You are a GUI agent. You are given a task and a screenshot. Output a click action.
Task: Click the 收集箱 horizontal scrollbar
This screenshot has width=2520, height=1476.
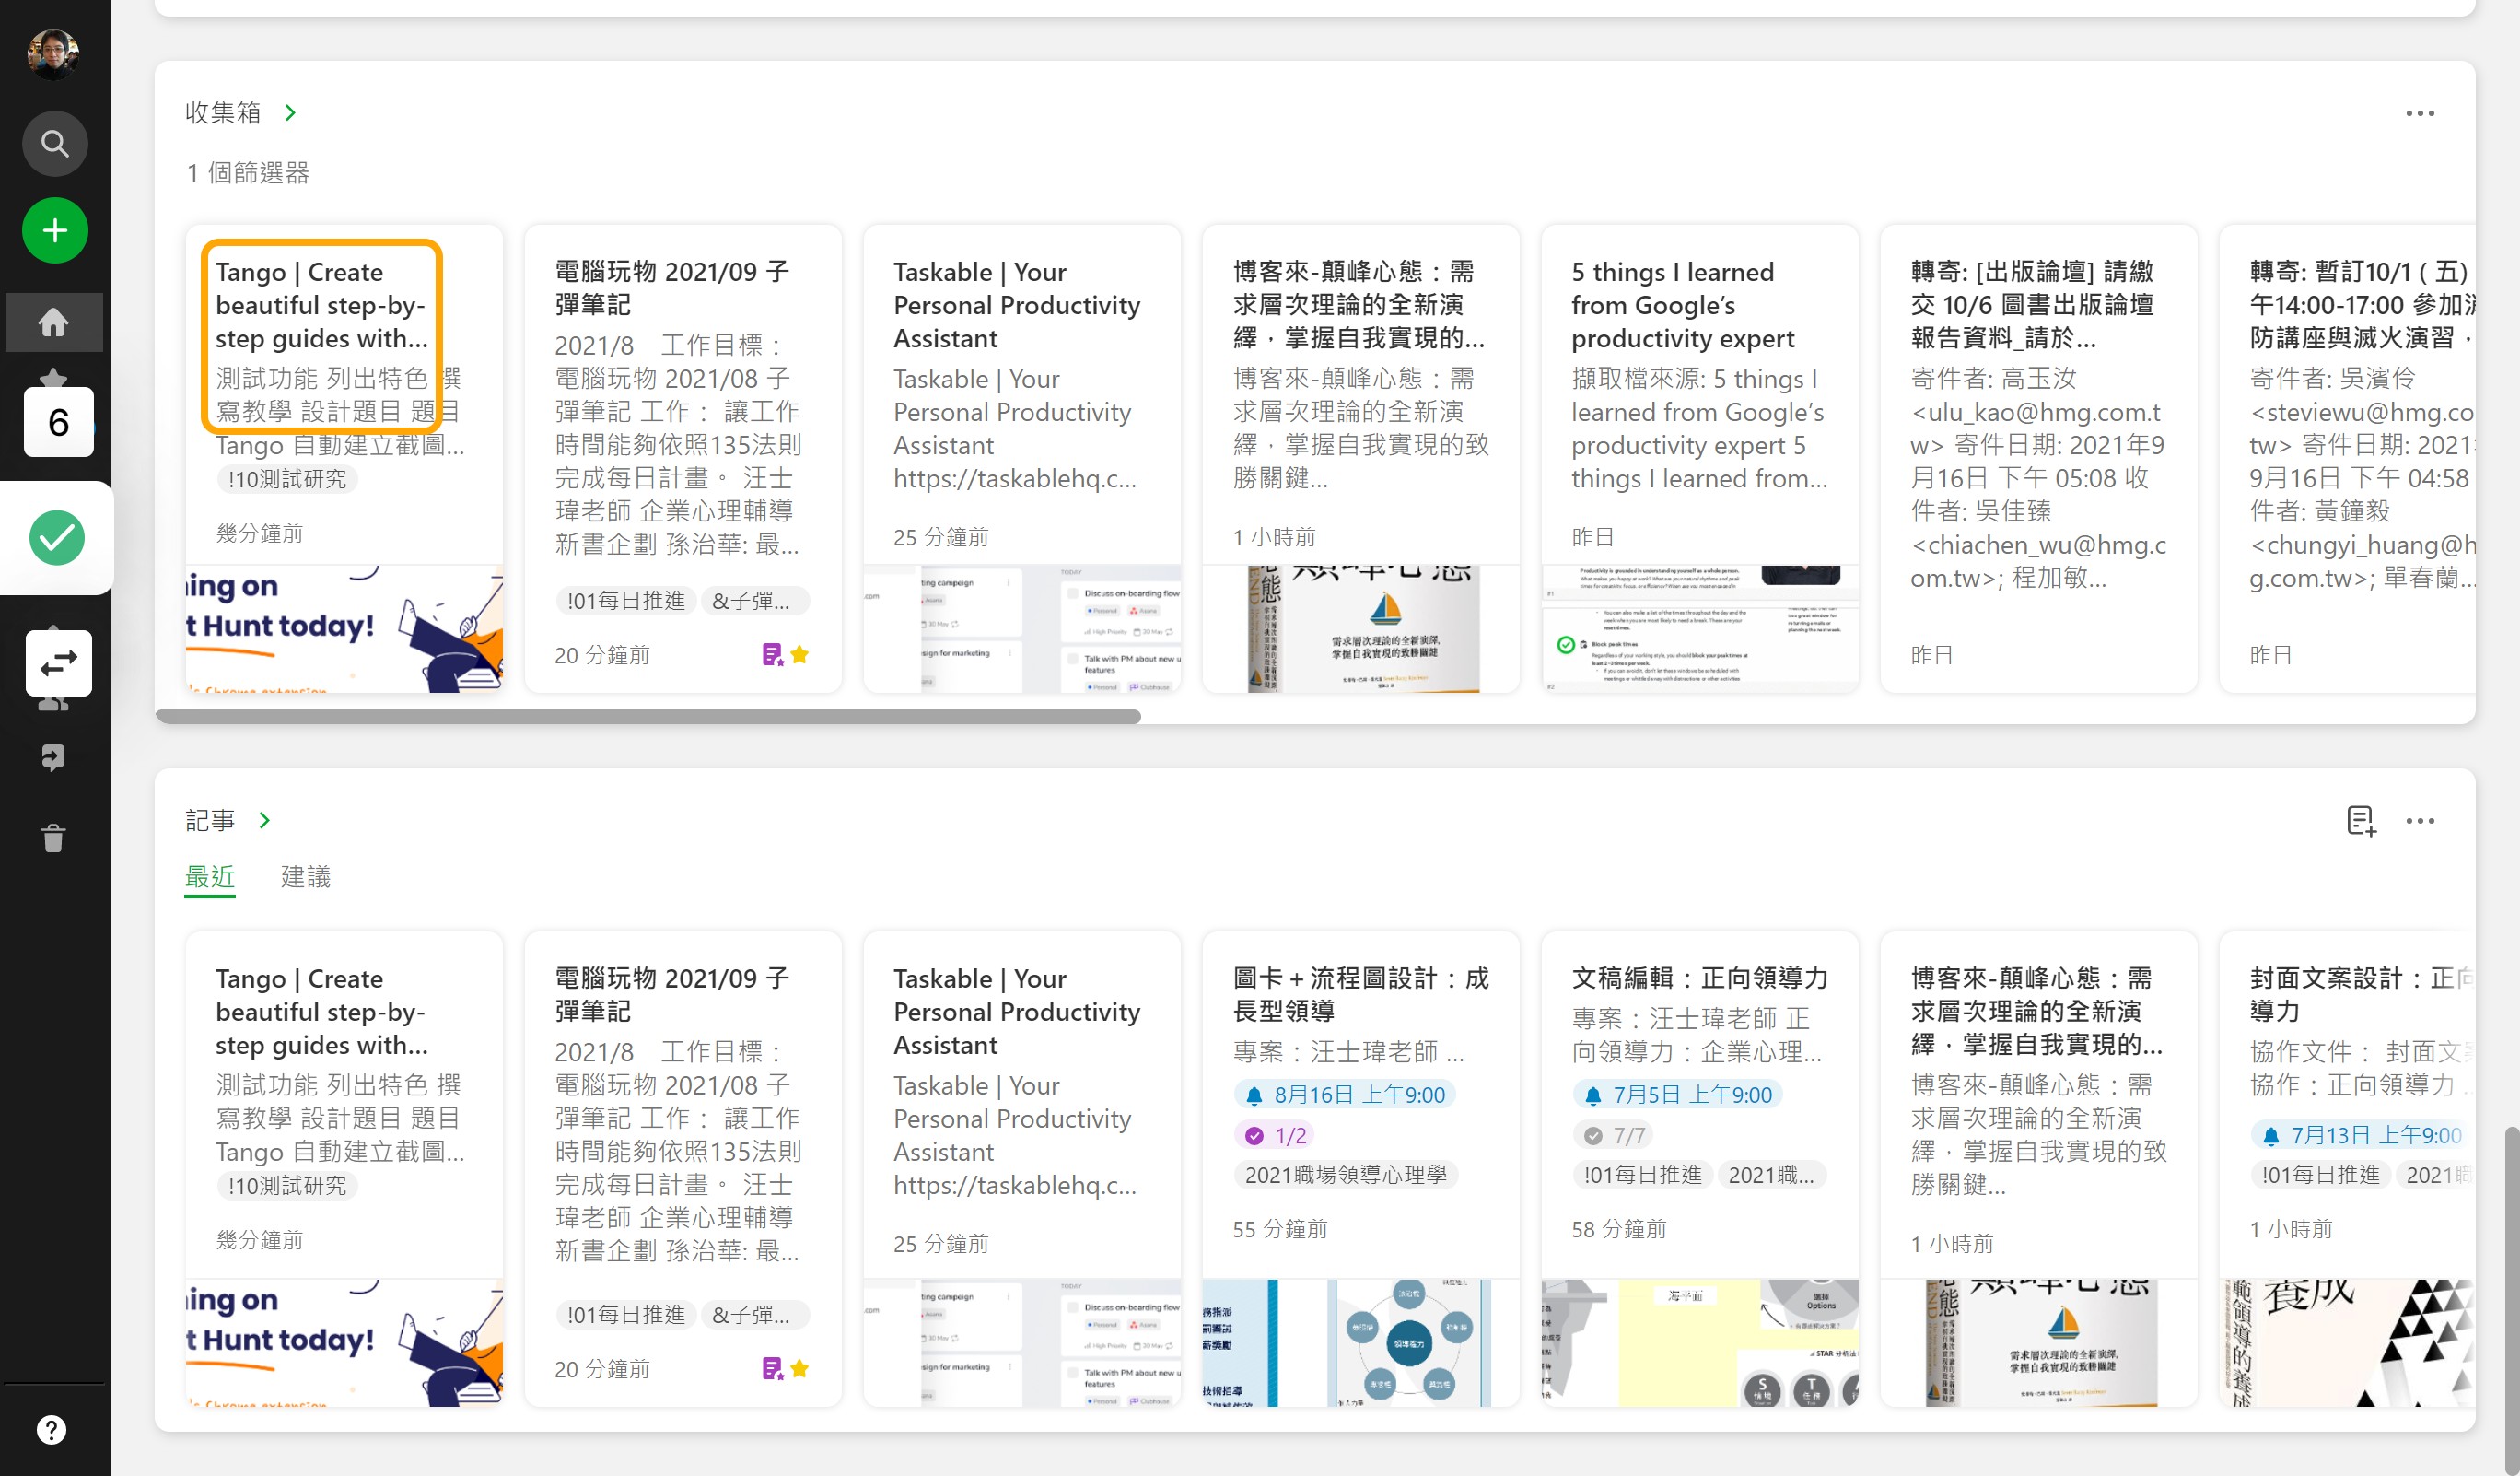coord(648,716)
